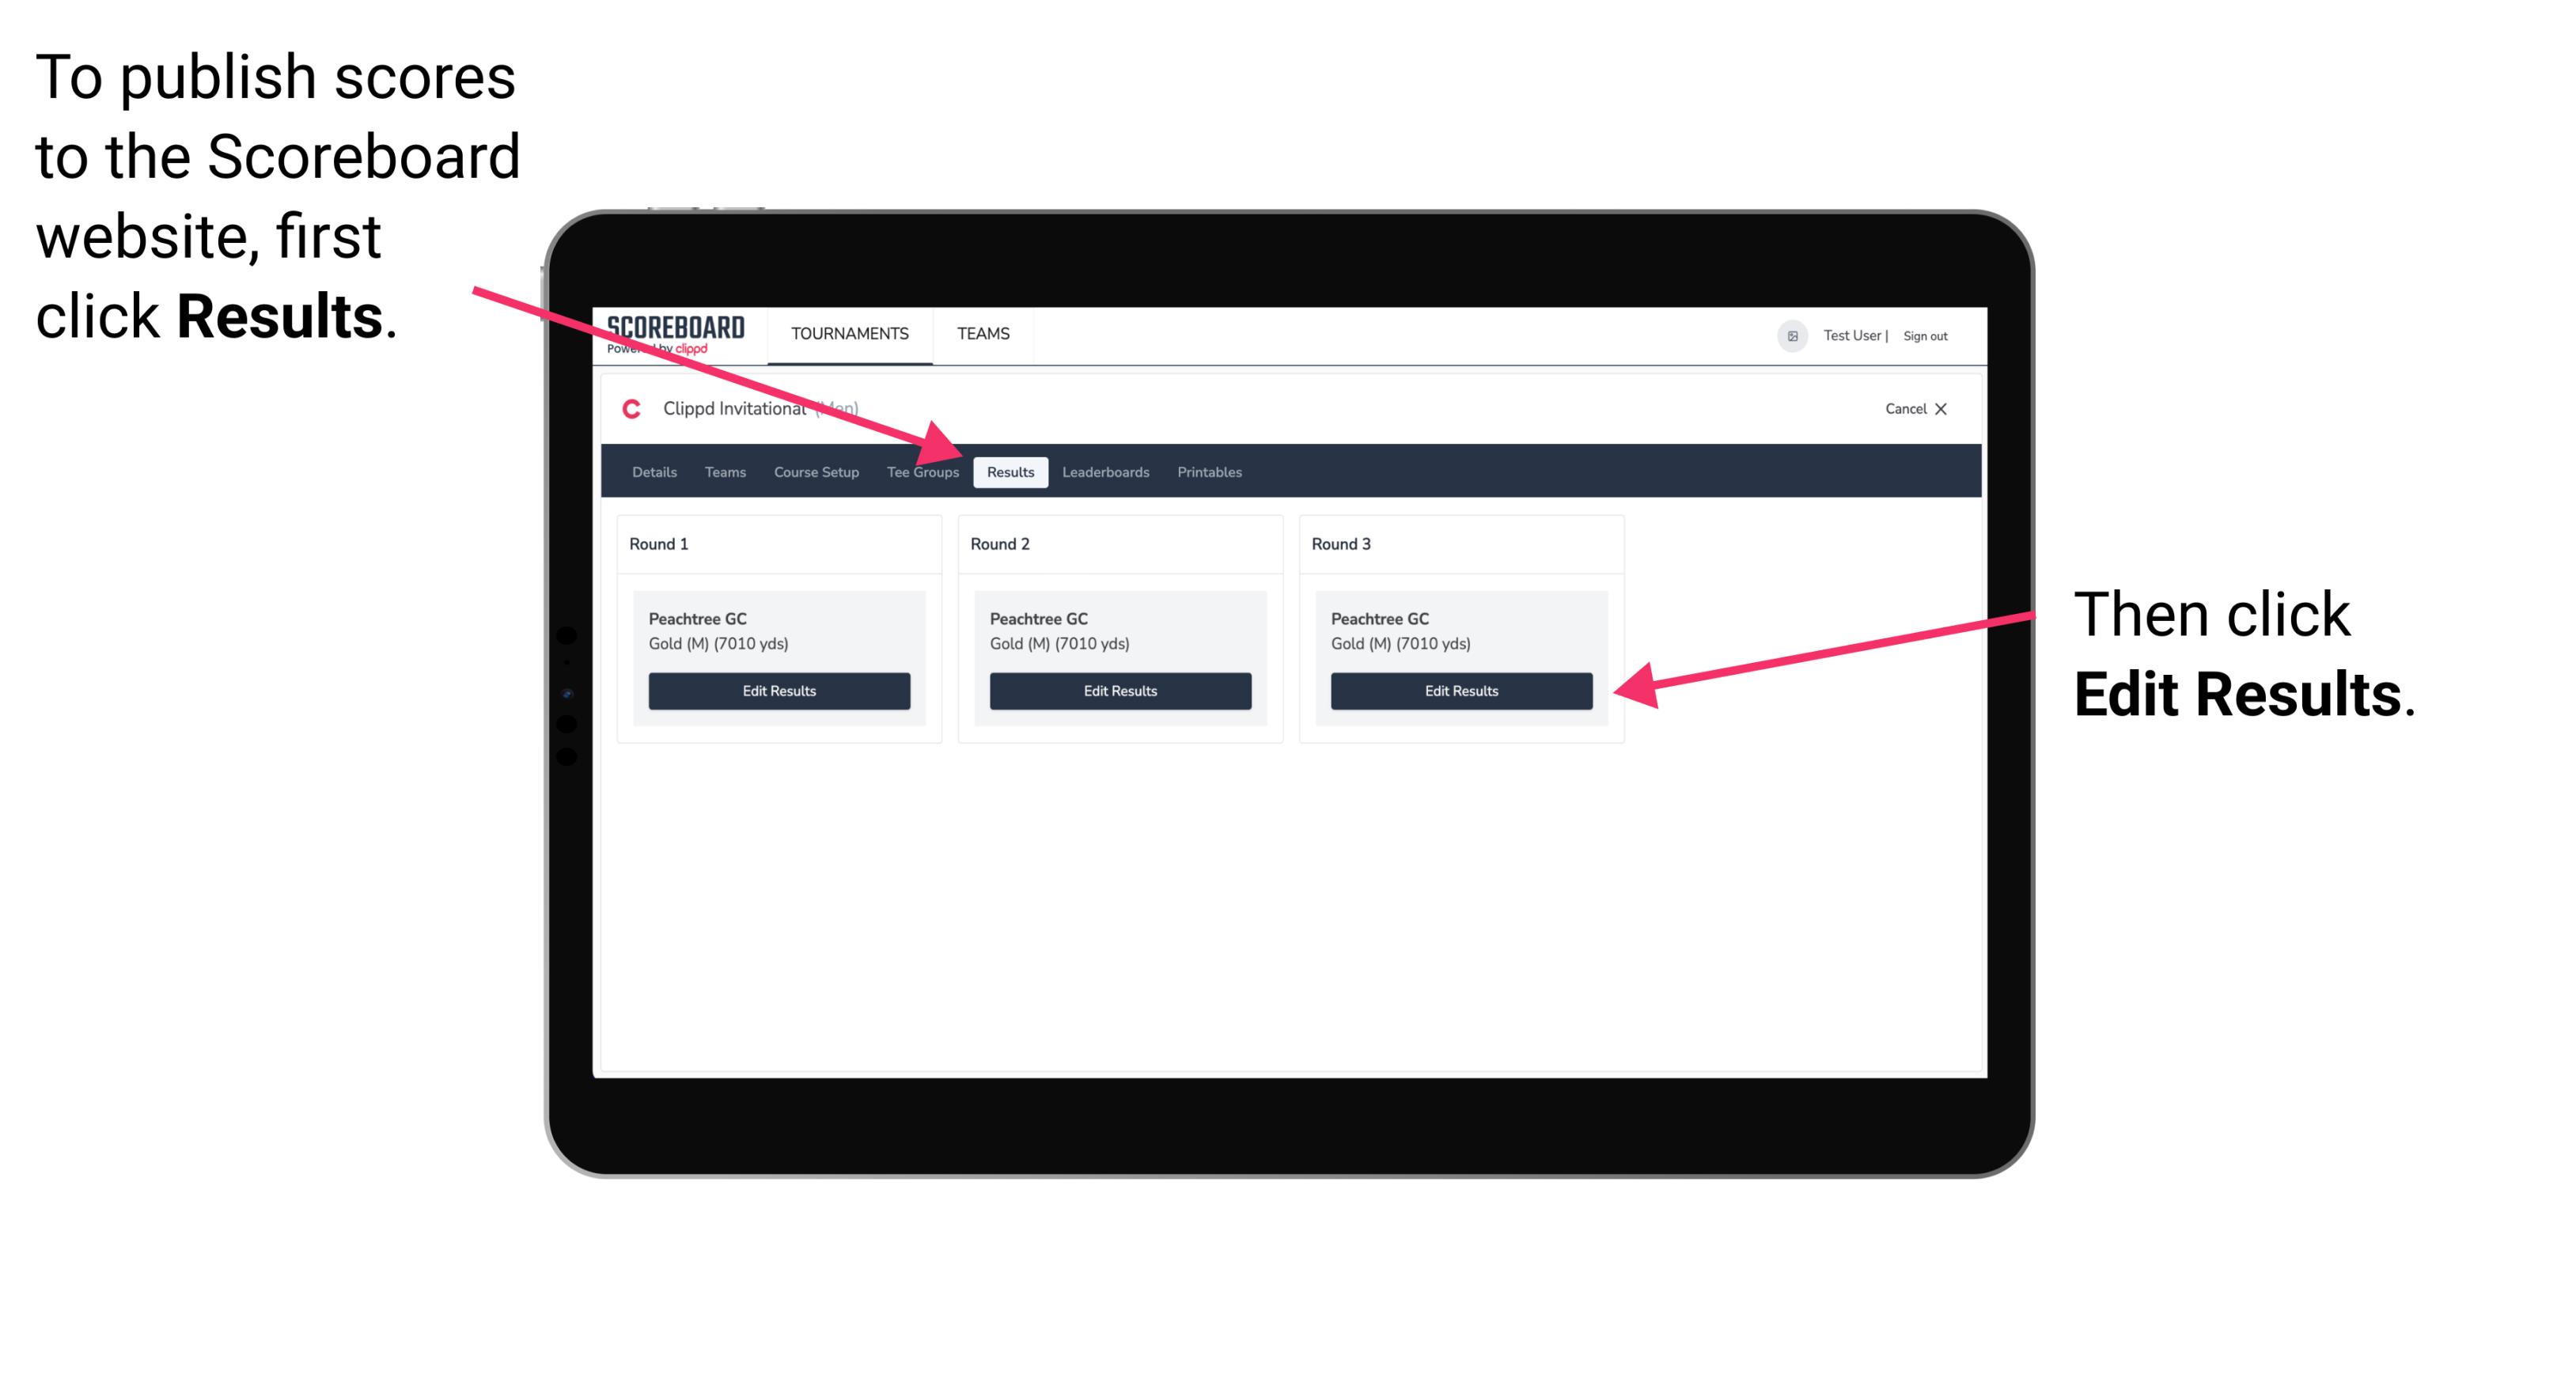Click the Printables tab
Viewport: 2576px width, 1386px height.
(1209, 471)
